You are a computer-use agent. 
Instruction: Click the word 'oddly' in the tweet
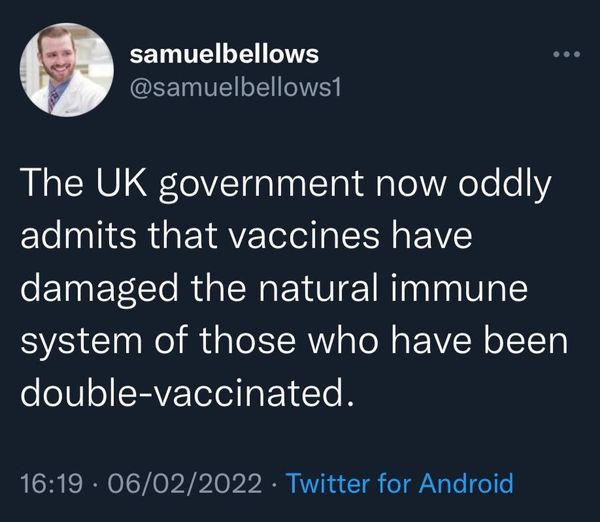504,185
